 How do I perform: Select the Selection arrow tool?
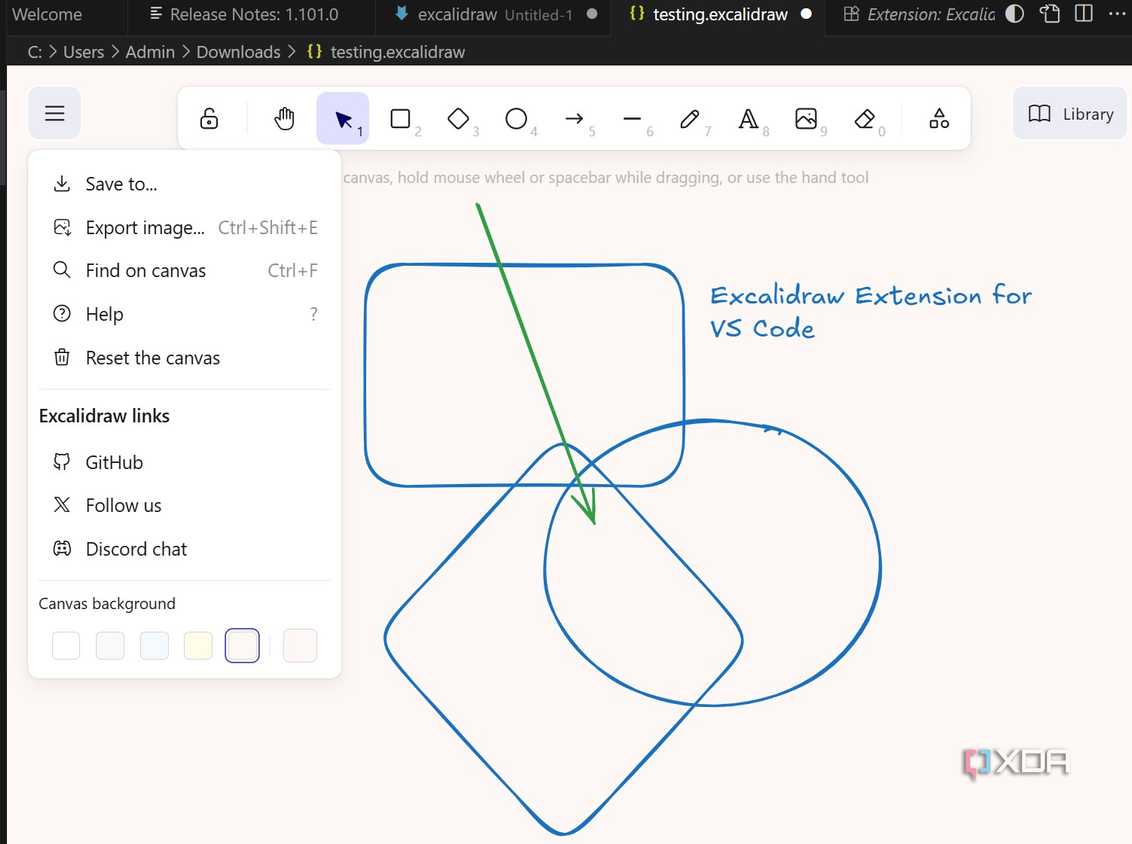click(343, 118)
